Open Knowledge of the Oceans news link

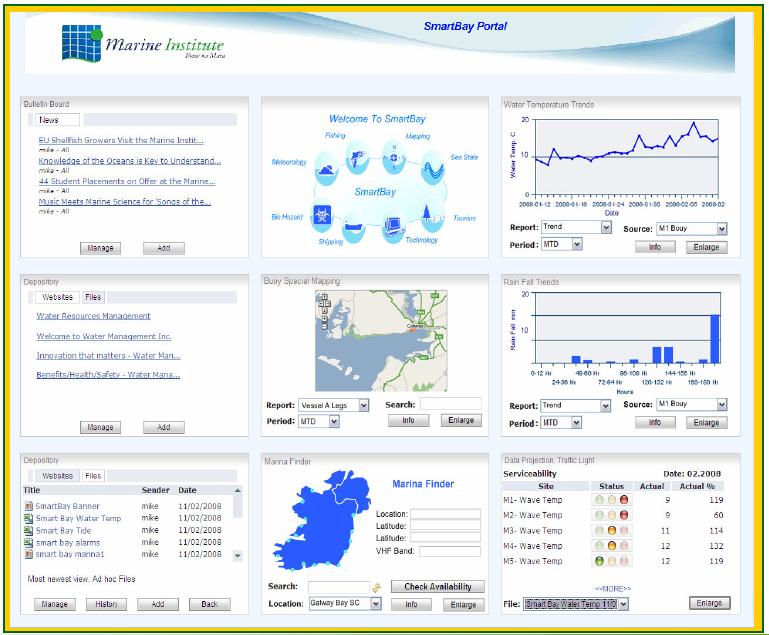click(x=129, y=161)
